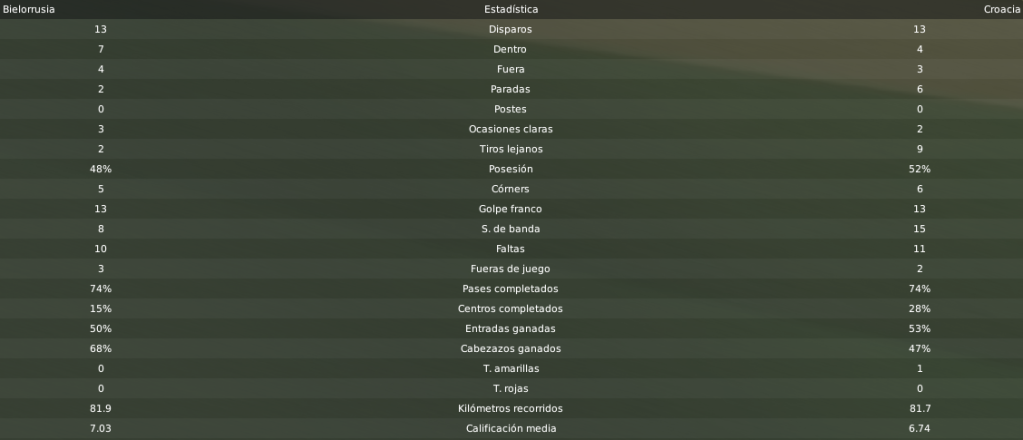Select the Córners row label

click(x=511, y=189)
